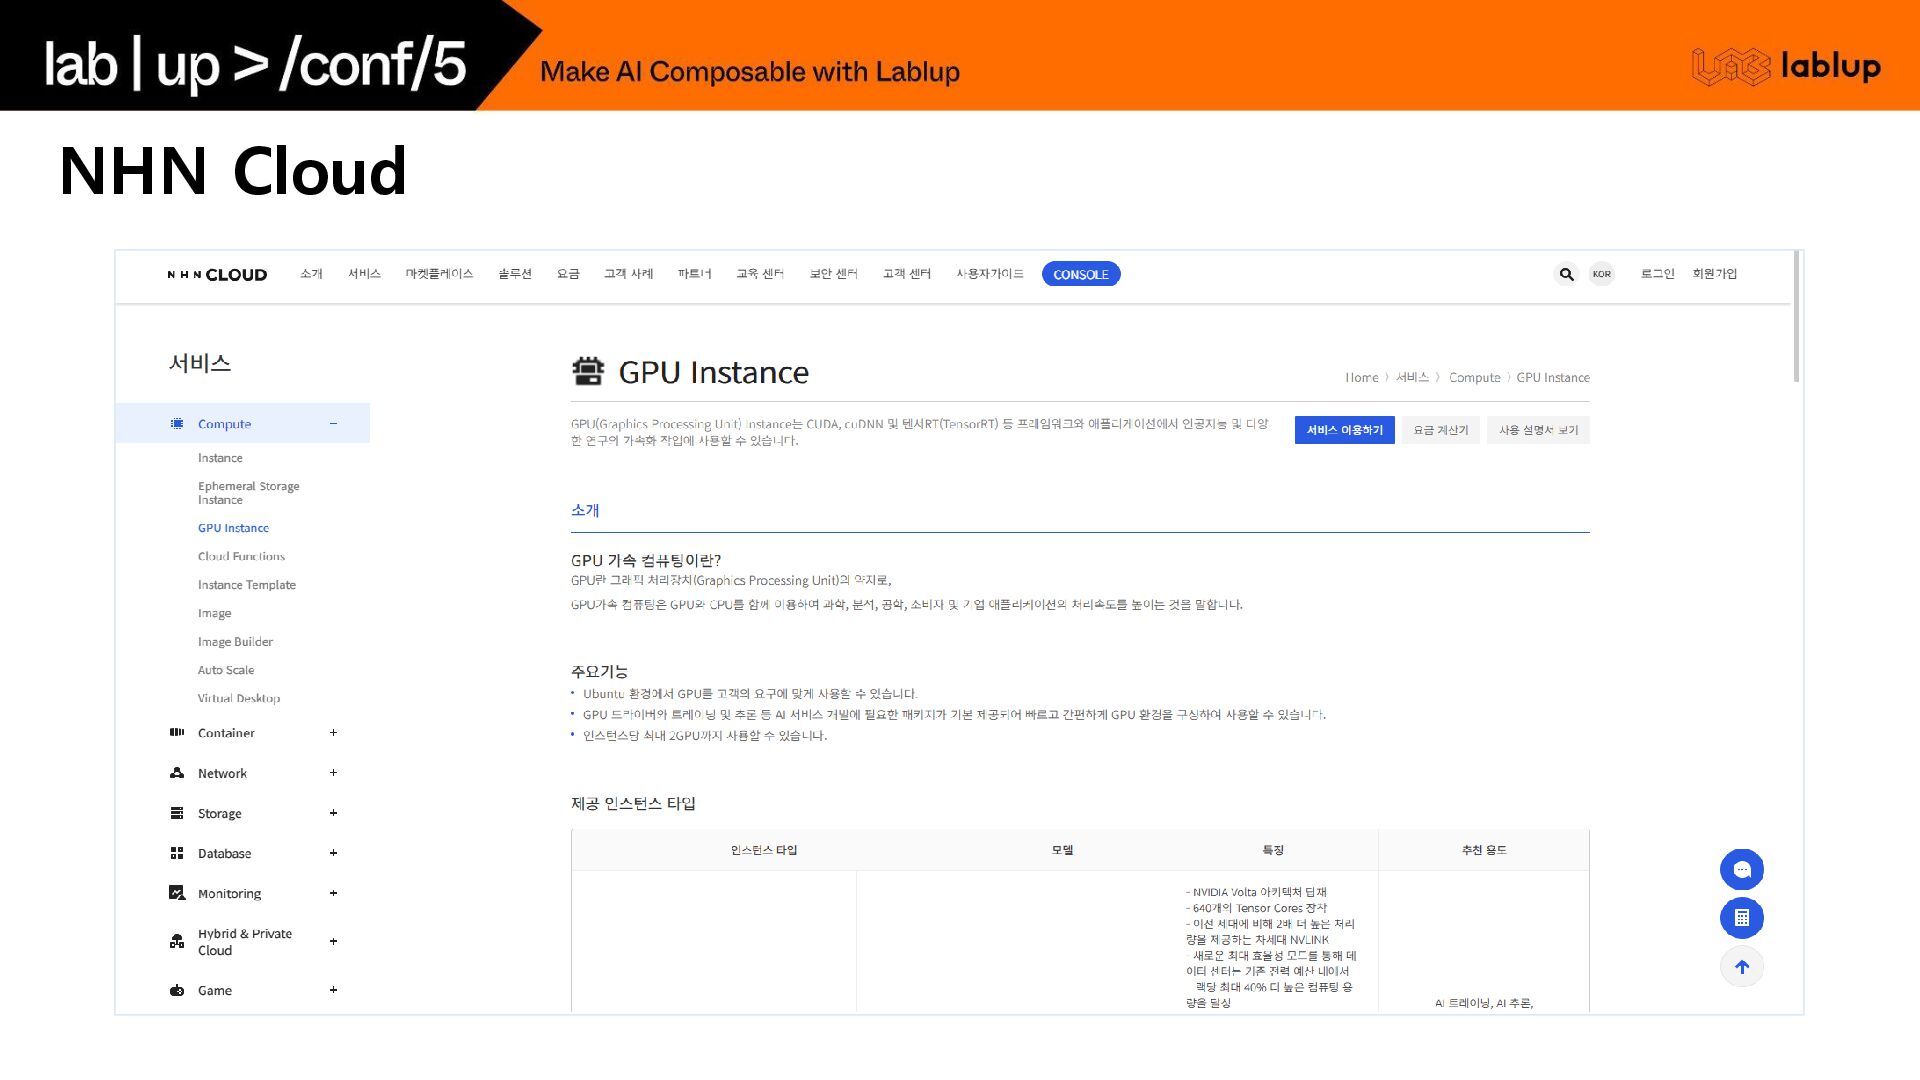Click the Game controller icon
Image resolution: width=1920 pixels, height=1080 pixels.
tap(177, 990)
